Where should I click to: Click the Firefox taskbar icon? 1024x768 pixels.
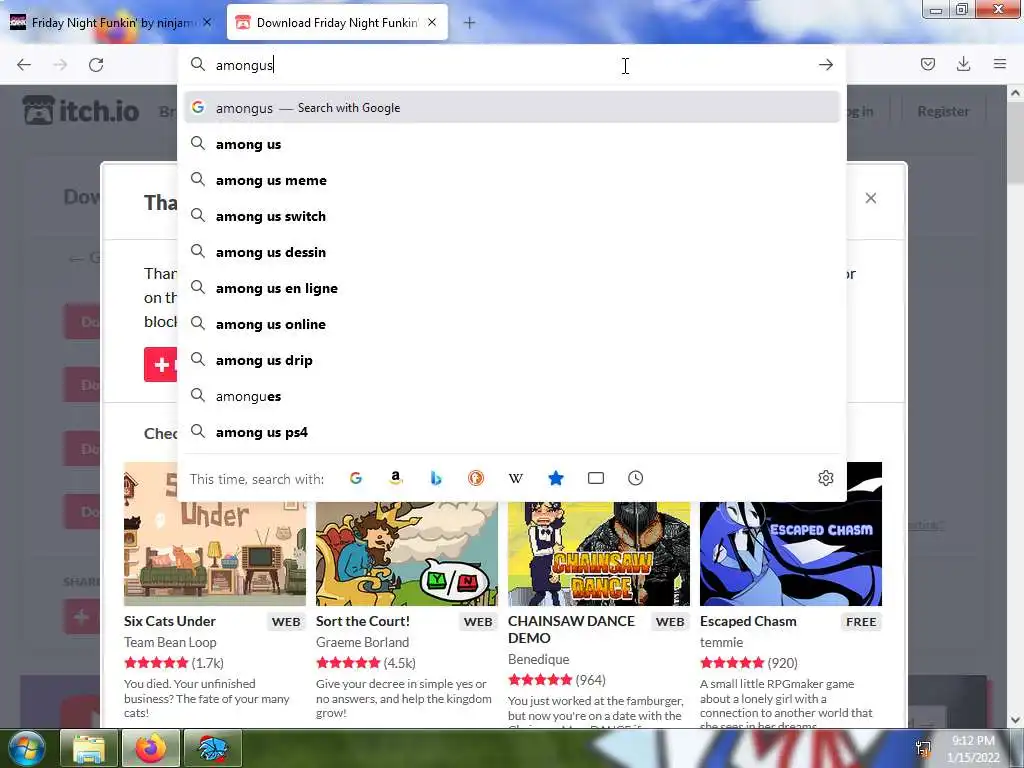click(x=151, y=748)
